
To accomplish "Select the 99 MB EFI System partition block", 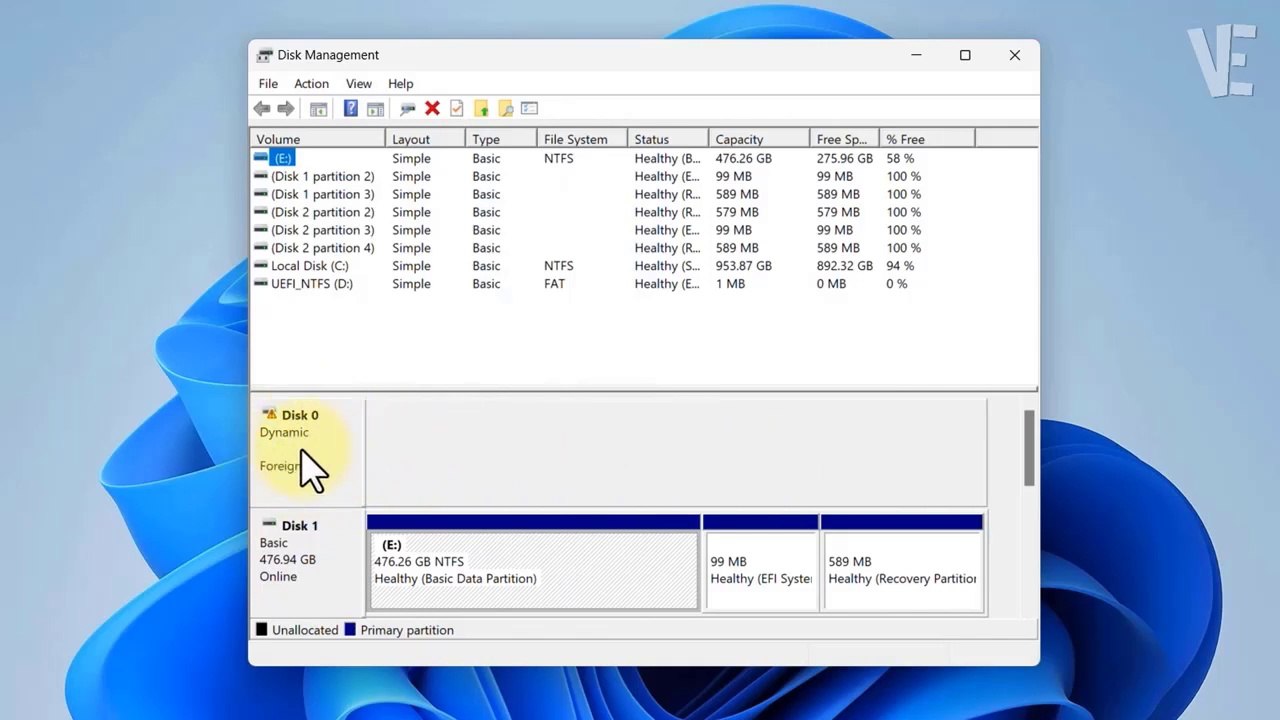I will 761,562.
